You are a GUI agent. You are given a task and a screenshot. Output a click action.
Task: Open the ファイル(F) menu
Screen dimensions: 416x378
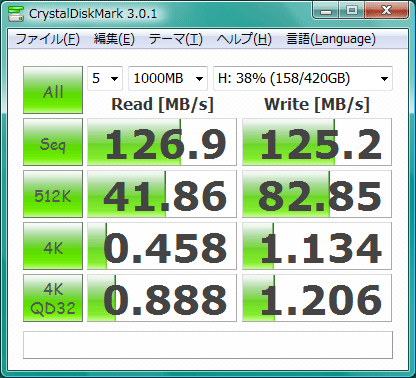[x=48, y=39]
